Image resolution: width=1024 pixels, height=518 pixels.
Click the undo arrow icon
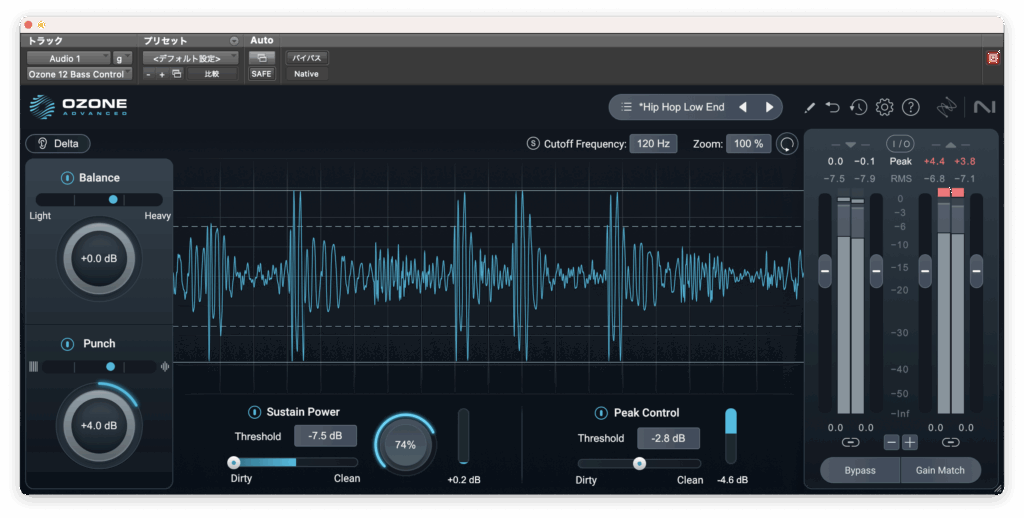[833, 107]
